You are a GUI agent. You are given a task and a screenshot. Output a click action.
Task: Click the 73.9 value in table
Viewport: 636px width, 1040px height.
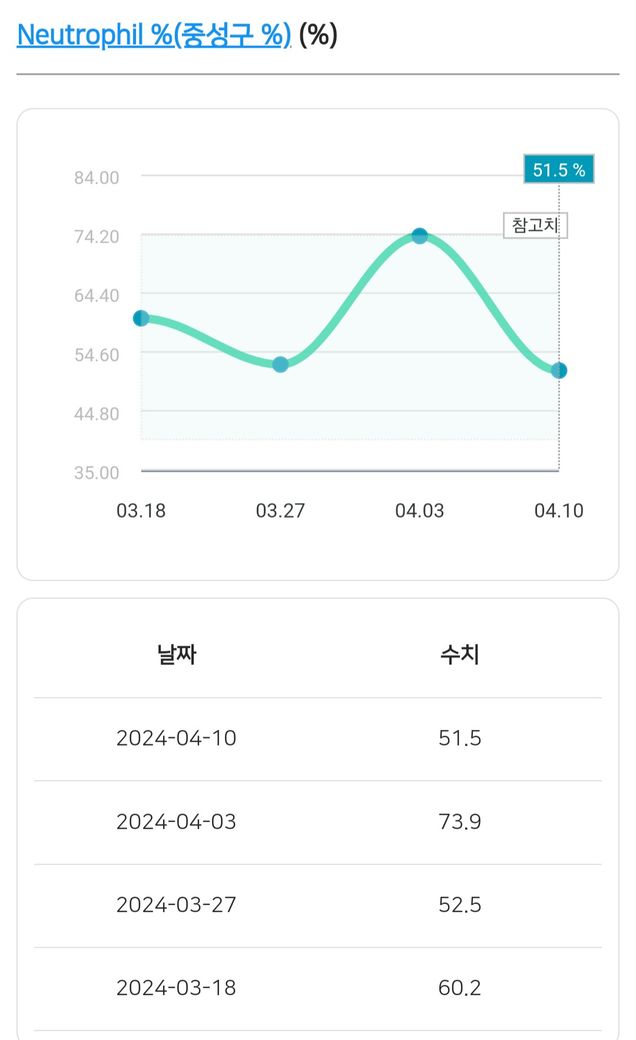(460, 822)
